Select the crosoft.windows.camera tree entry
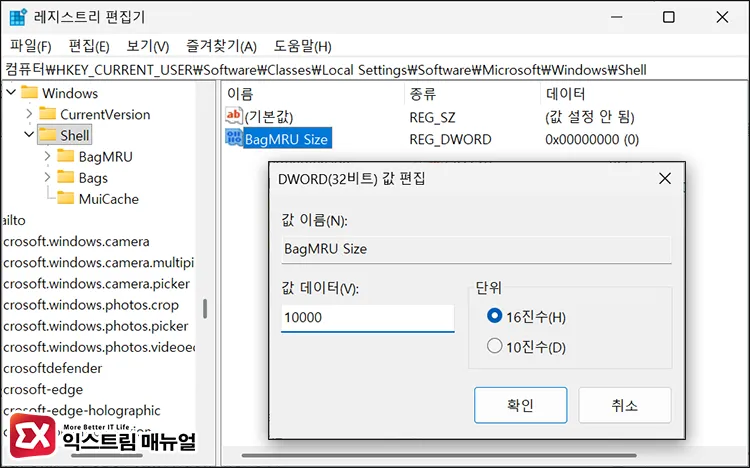The width and height of the screenshot is (750, 468). (76, 241)
